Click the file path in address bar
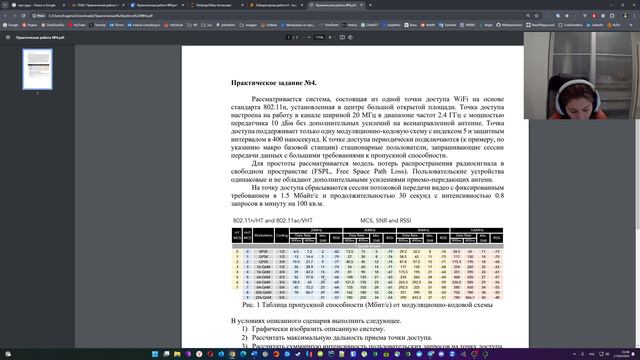640x360 pixels. point(100,16)
